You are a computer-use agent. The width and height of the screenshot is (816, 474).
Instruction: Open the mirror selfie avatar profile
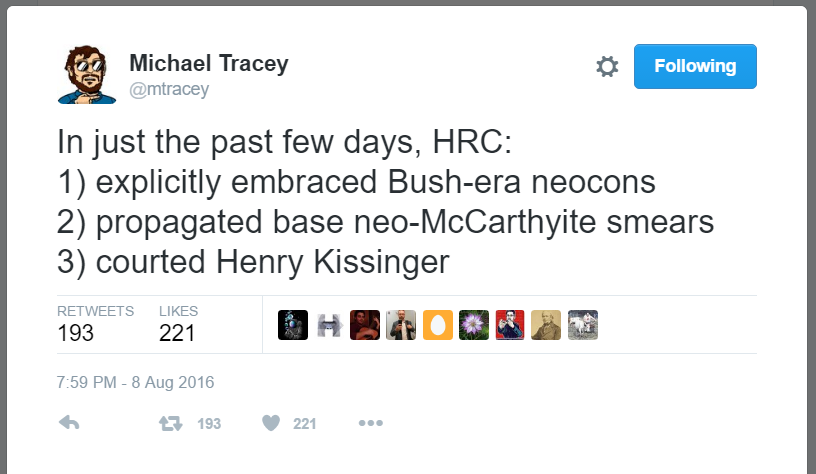[x=401, y=325]
